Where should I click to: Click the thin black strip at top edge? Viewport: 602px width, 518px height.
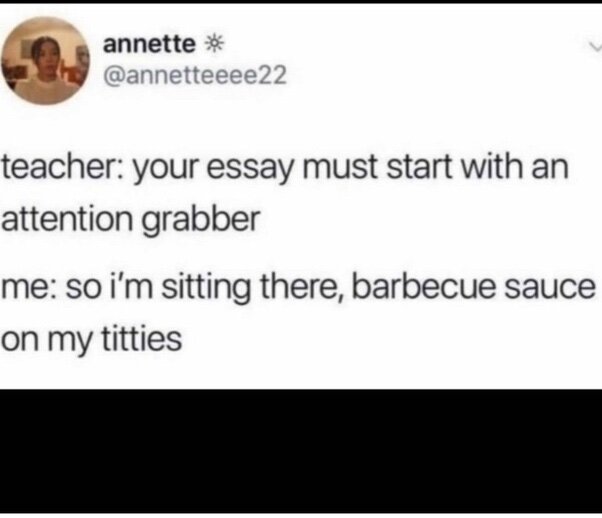point(301,2)
